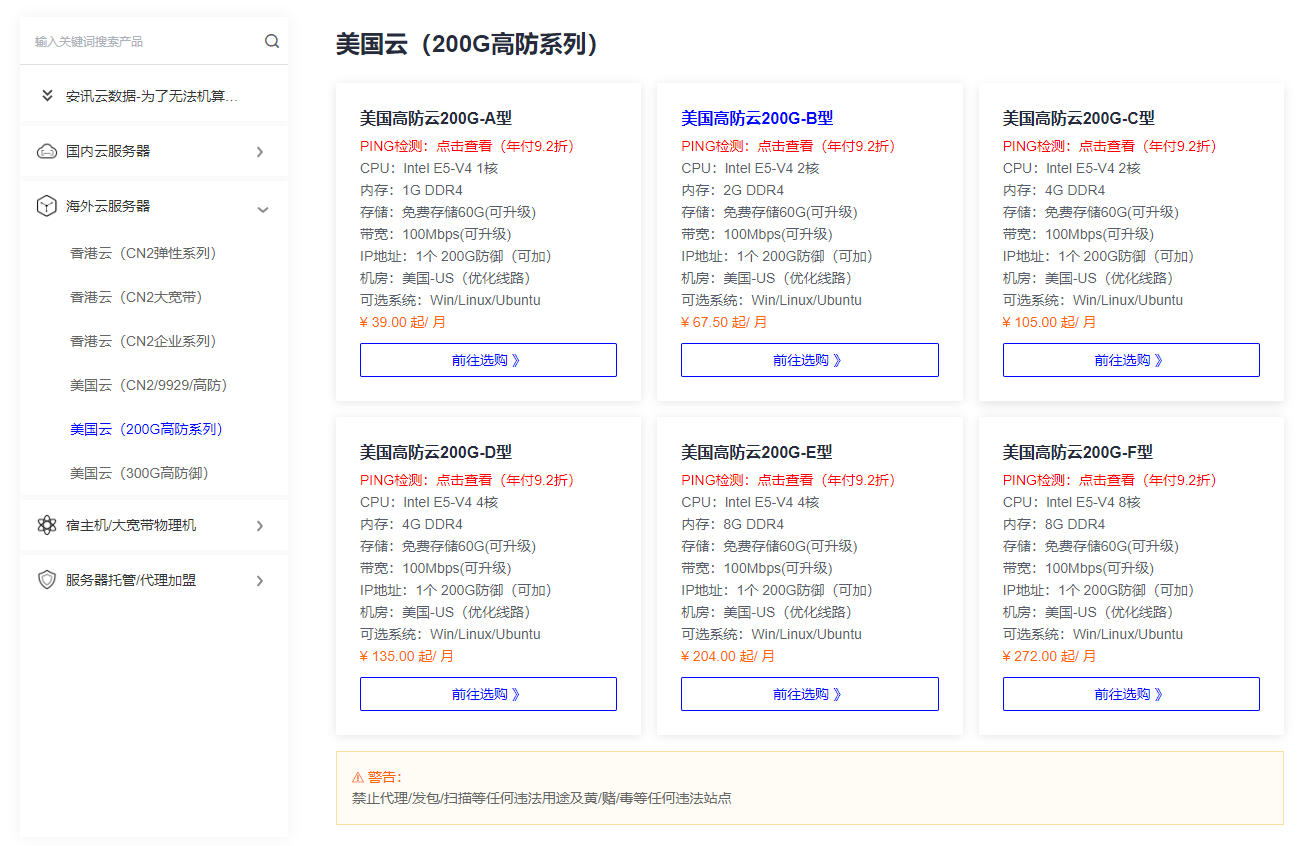
Task: Select 美国云（300G高防御） in sidebar
Action: tap(139, 473)
